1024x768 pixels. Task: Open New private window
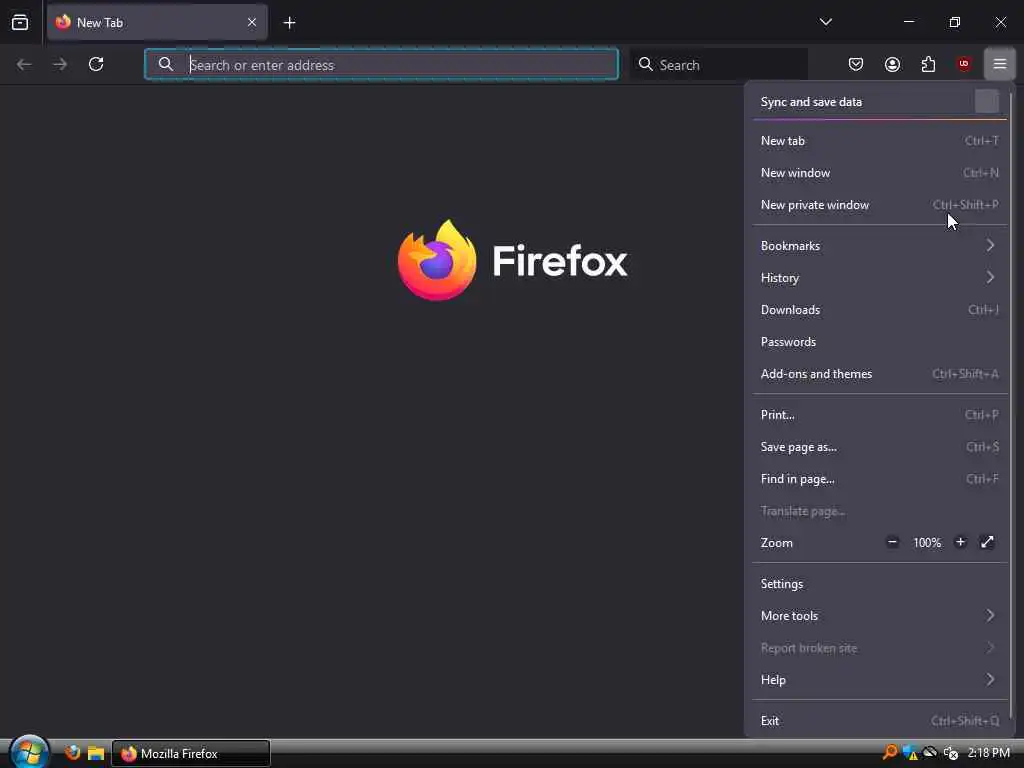coord(880,204)
